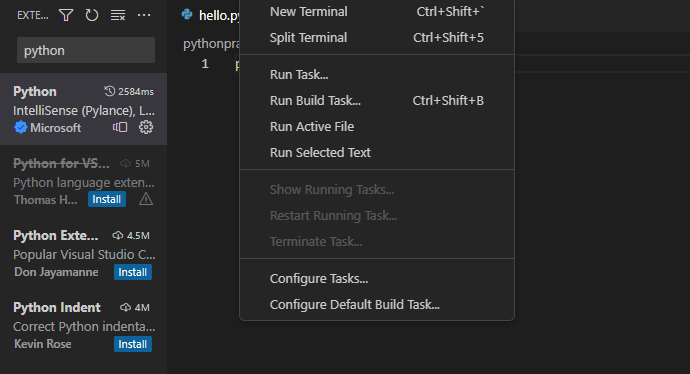Viewport: 690px width, 374px height.
Task: Choose Run Build Task... entry
Action: [377, 101]
